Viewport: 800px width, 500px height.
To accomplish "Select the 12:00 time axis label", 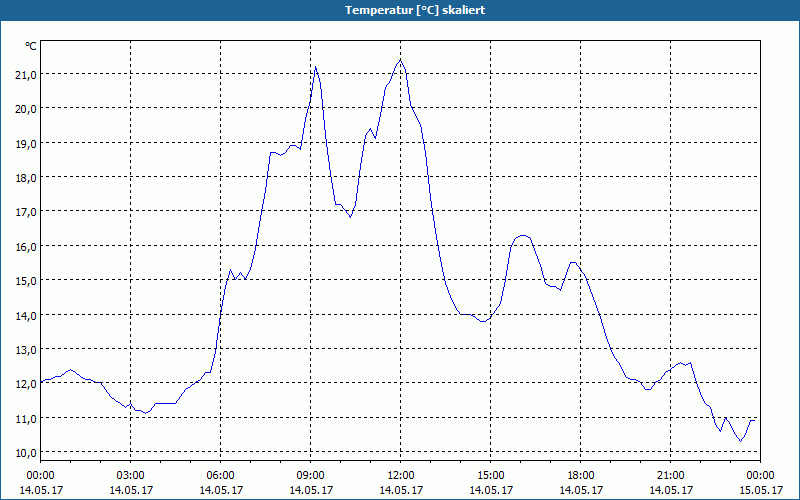I will click(x=401, y=476).
